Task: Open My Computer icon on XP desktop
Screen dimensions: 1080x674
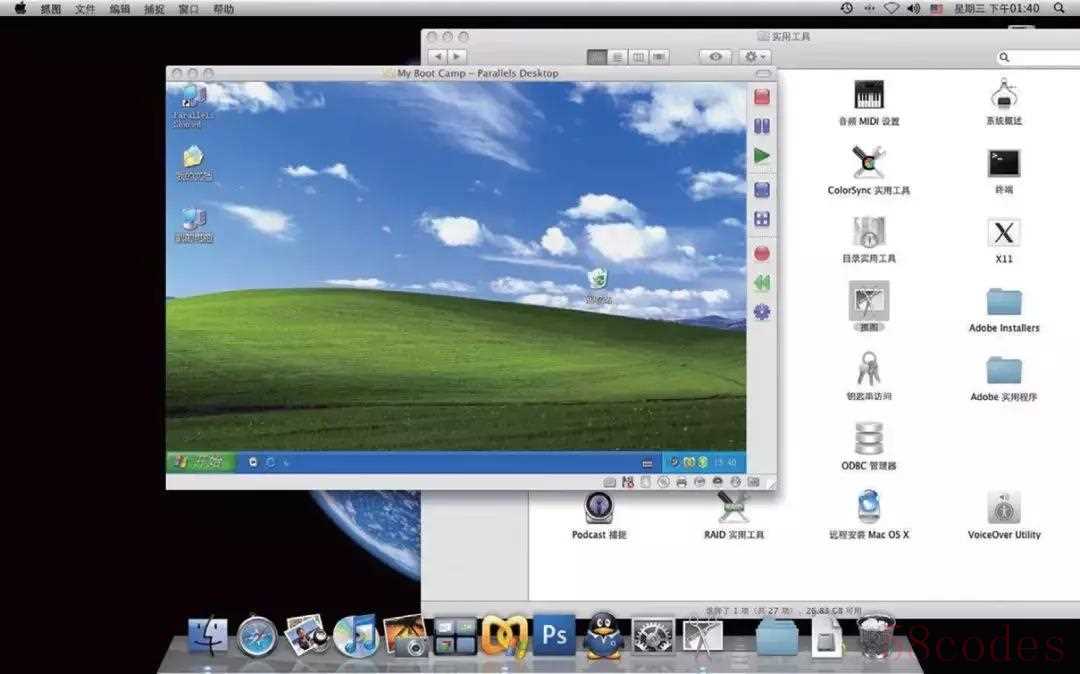Action: pyautogui.click(x=194, y=225)
